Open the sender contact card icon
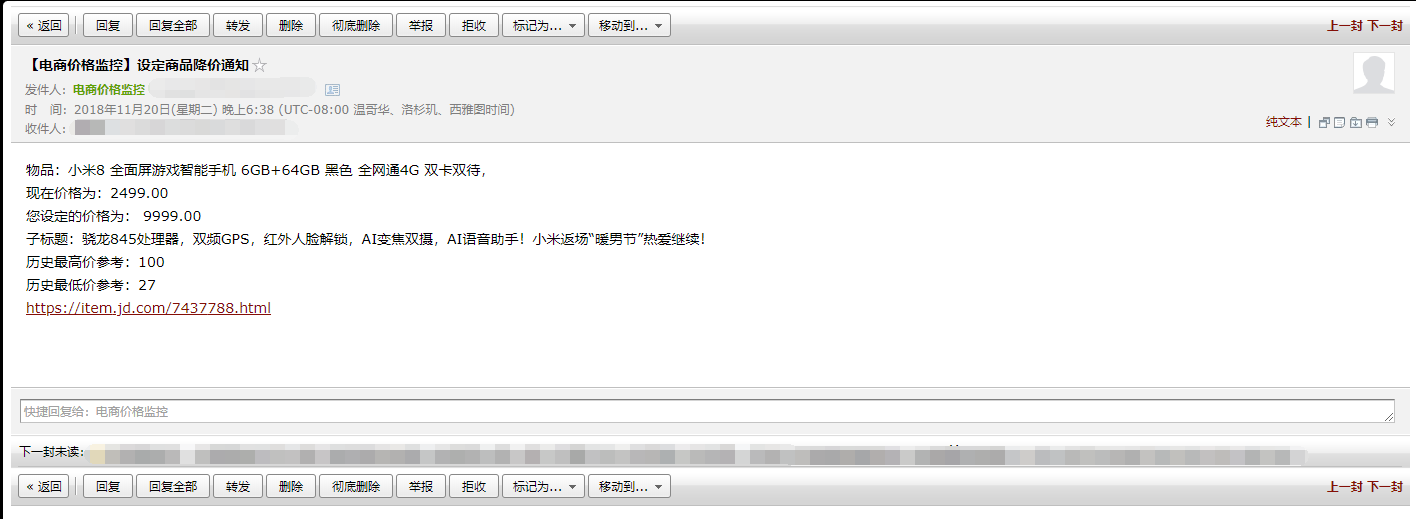Viewport: 1416px width, 519px height. pyautogui.click(x=333, y=90)
